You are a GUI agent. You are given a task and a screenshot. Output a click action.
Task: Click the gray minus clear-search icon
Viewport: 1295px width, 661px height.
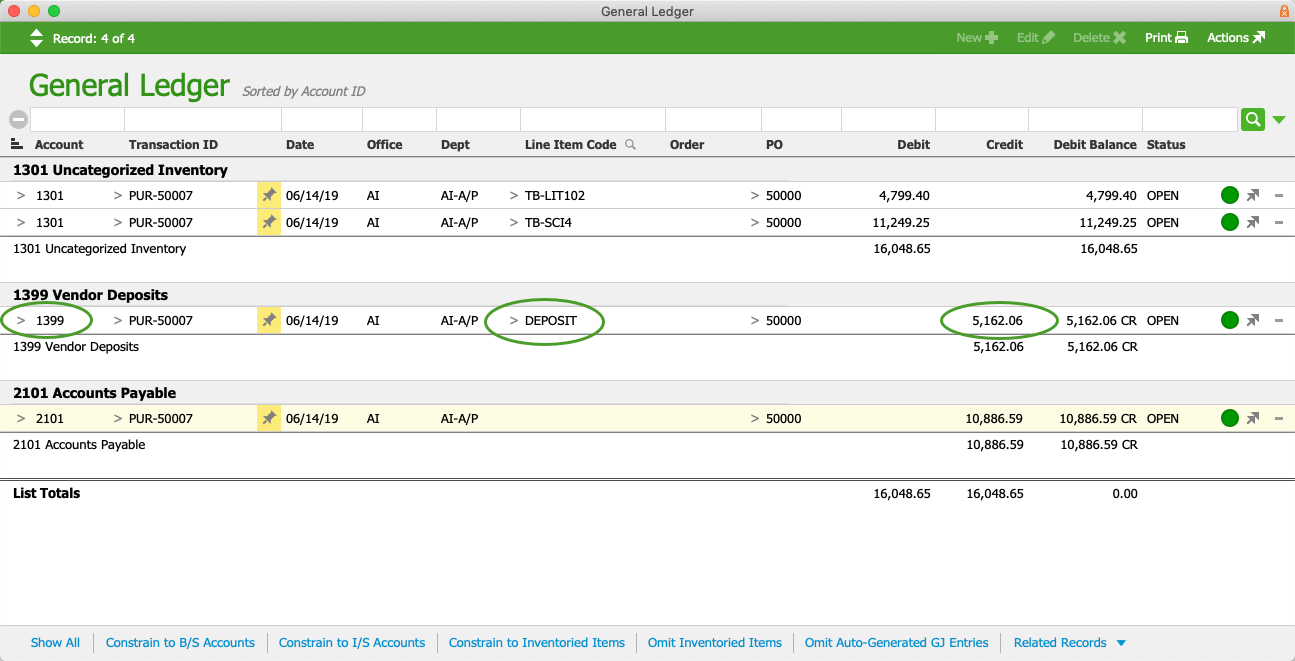18,119
